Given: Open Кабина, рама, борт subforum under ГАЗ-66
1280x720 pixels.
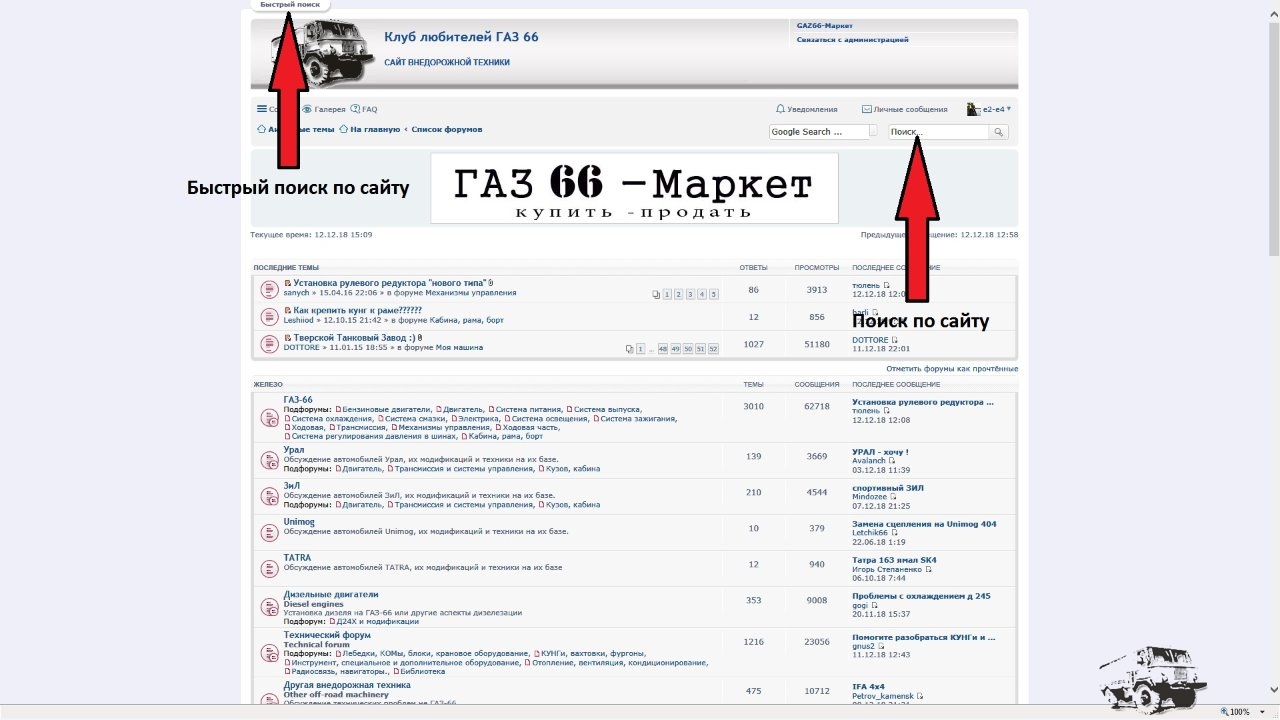Looking at the screenshot, I should pyautogui.click(x=504, y=436).
